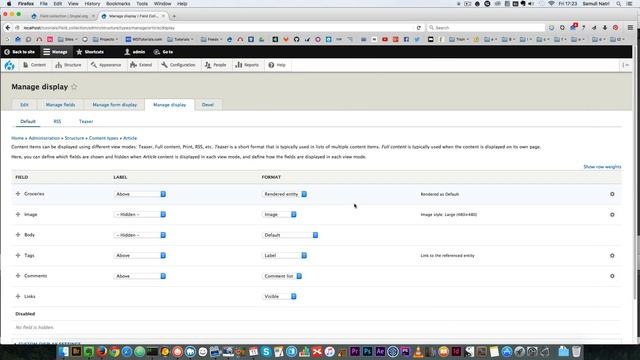Select the RSS view mode tab
The image size is (640, 360).
click(57, 121)
